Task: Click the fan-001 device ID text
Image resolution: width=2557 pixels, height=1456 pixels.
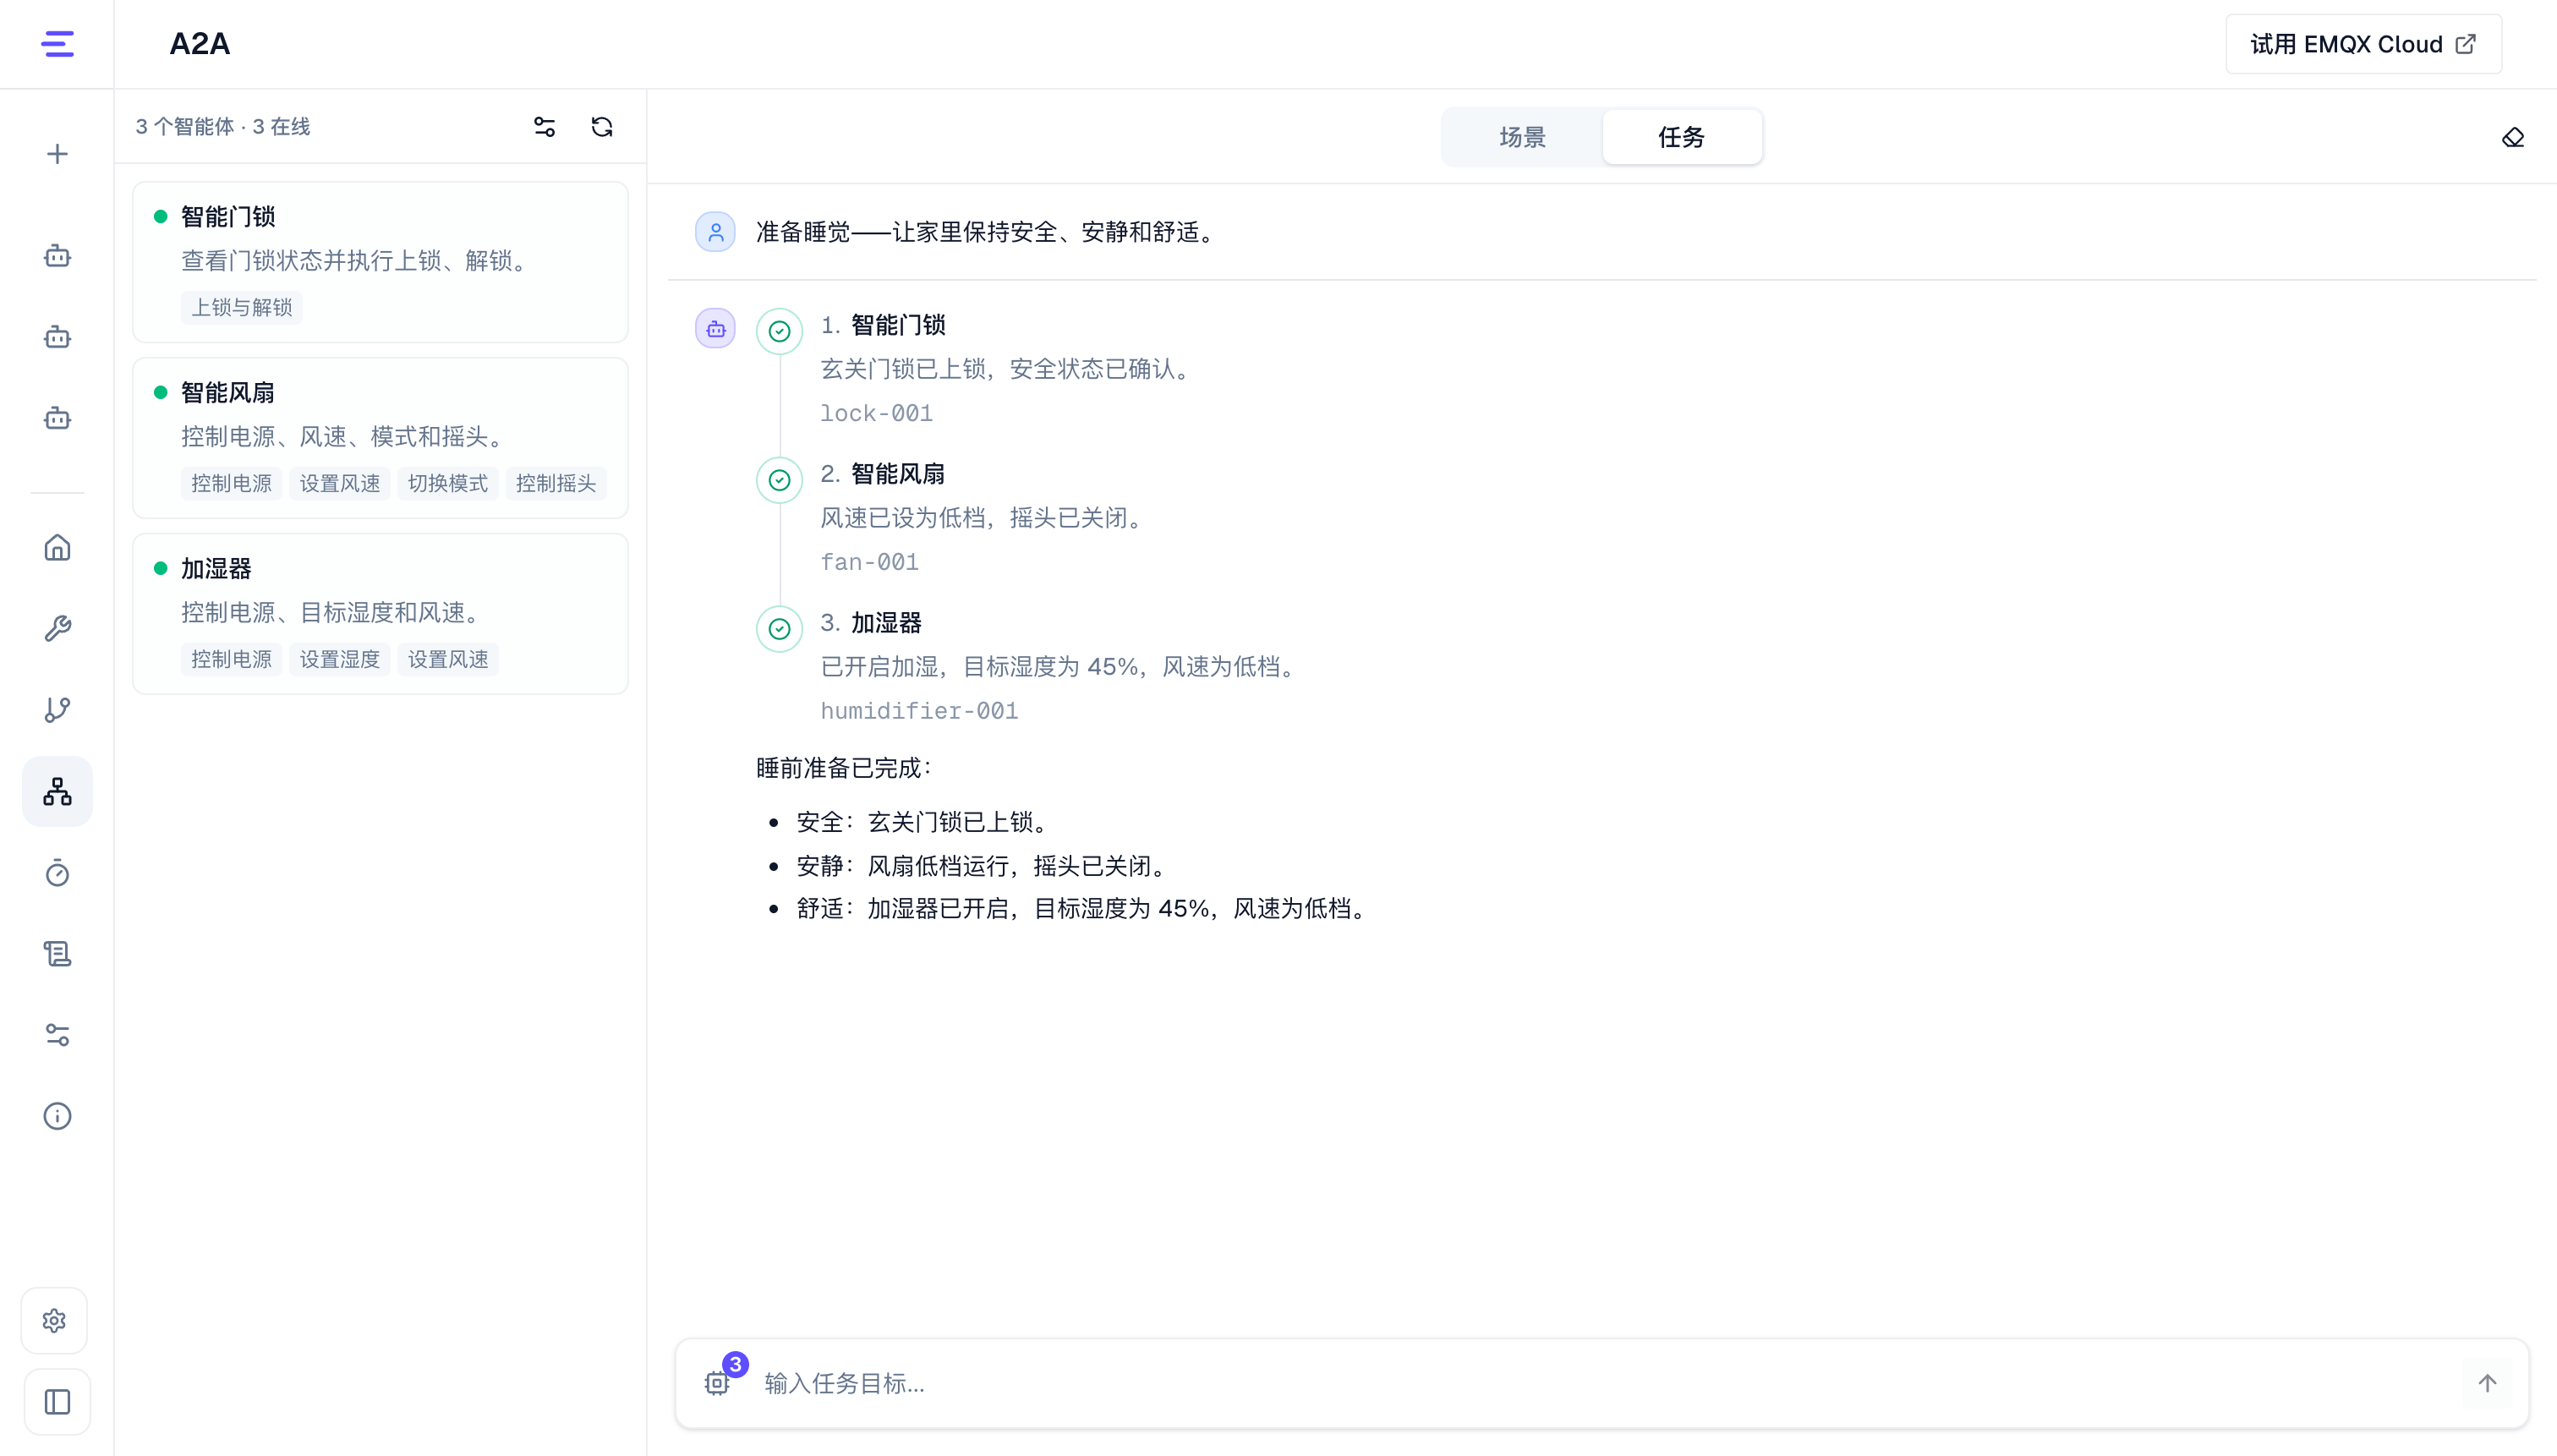Action: (869, 562)
